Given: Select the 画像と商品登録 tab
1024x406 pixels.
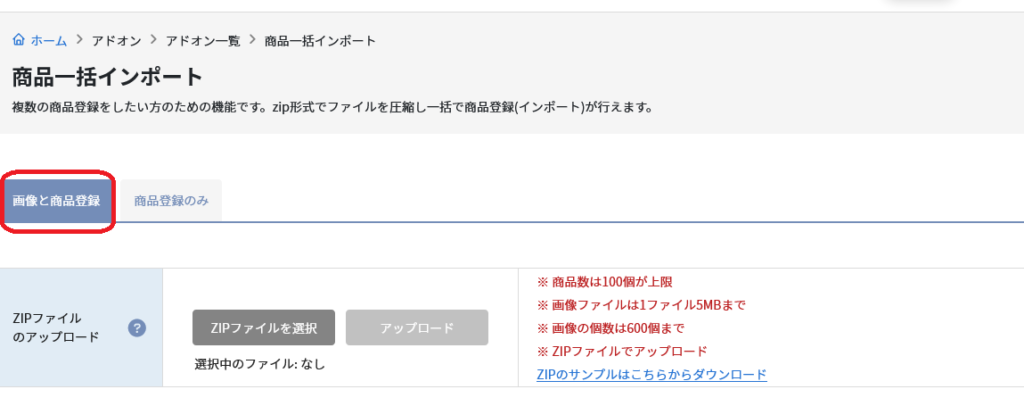Looking at the screenshot, I should (x=56, y=201).
